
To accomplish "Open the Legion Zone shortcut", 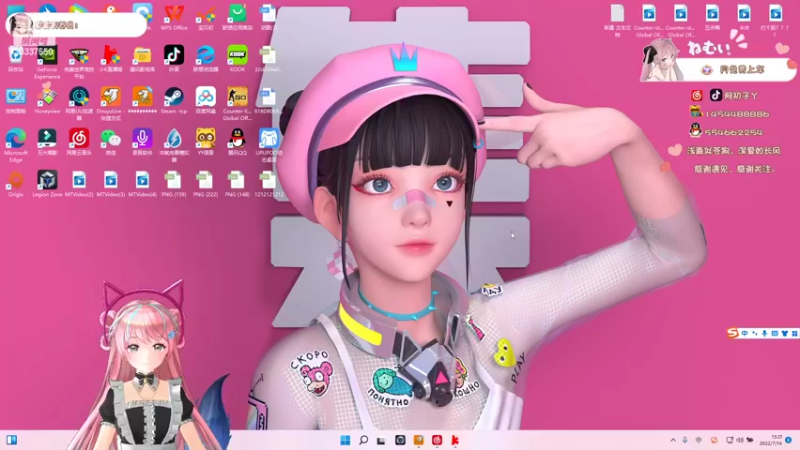I will [x=47, y=184].
